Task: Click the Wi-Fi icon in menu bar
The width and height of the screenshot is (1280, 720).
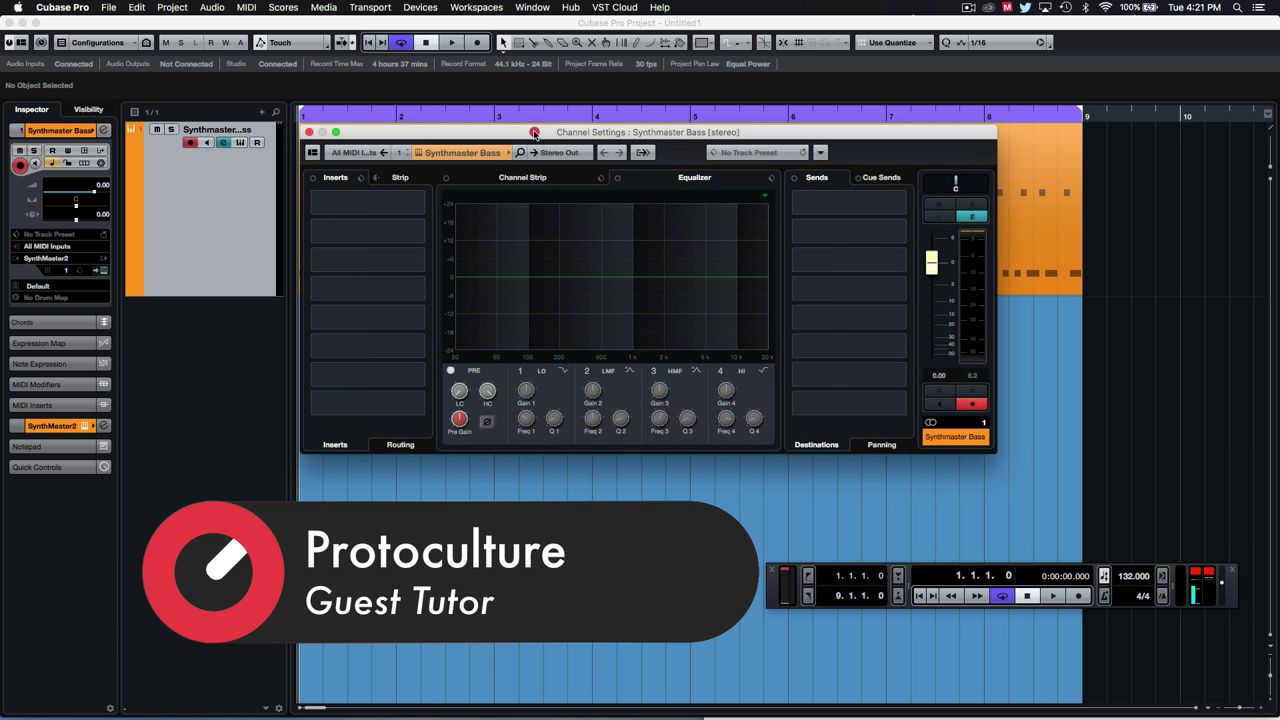Action: tap(1105, 7)
